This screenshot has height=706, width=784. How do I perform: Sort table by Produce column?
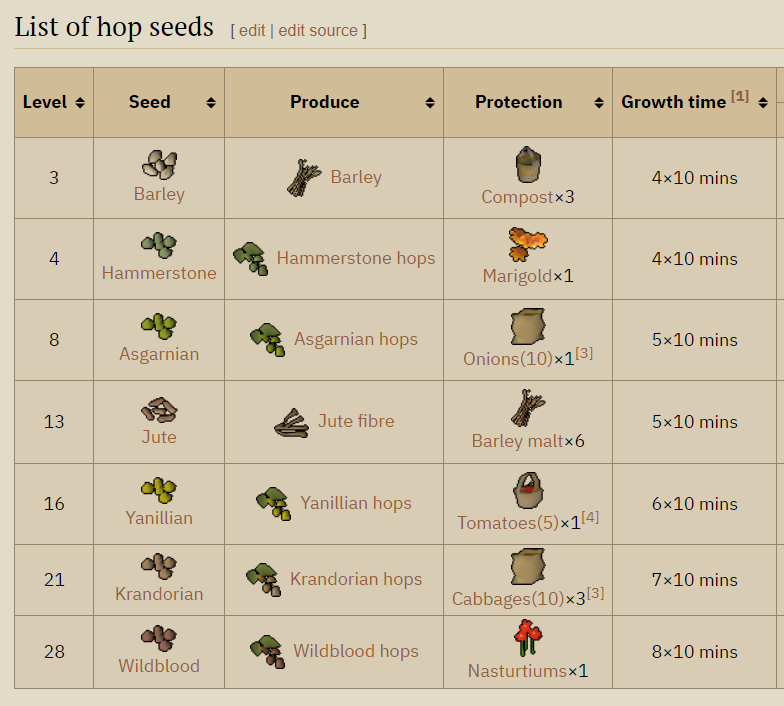[430, 103]
